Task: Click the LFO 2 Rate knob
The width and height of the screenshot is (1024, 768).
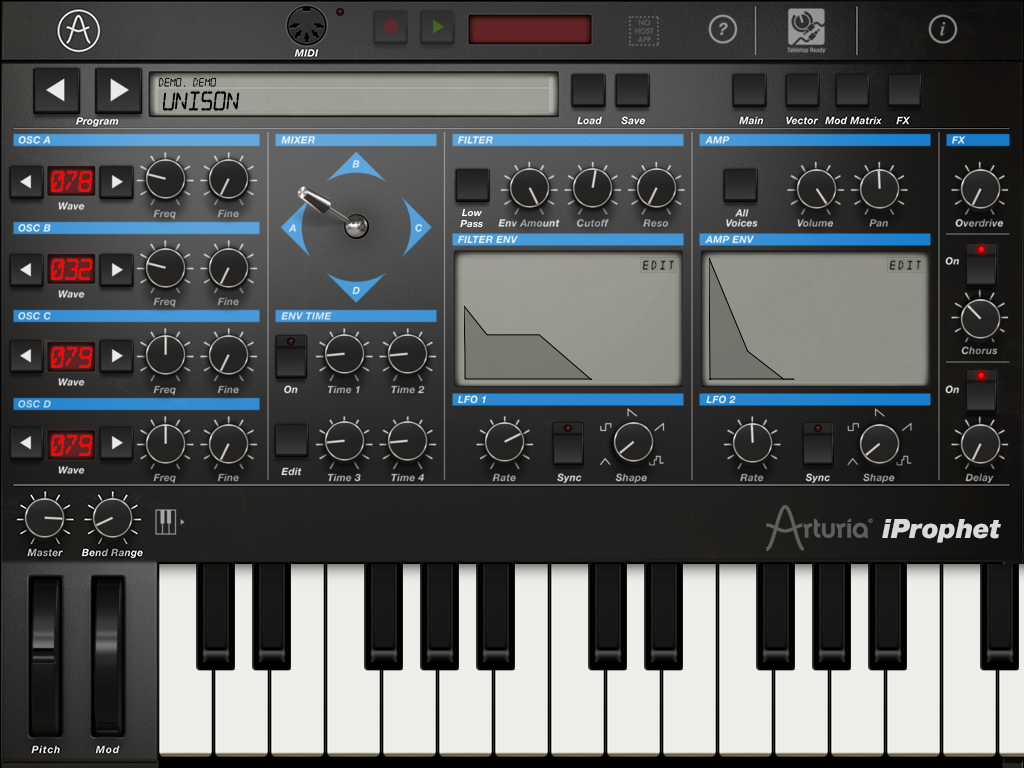Action: 752,443
